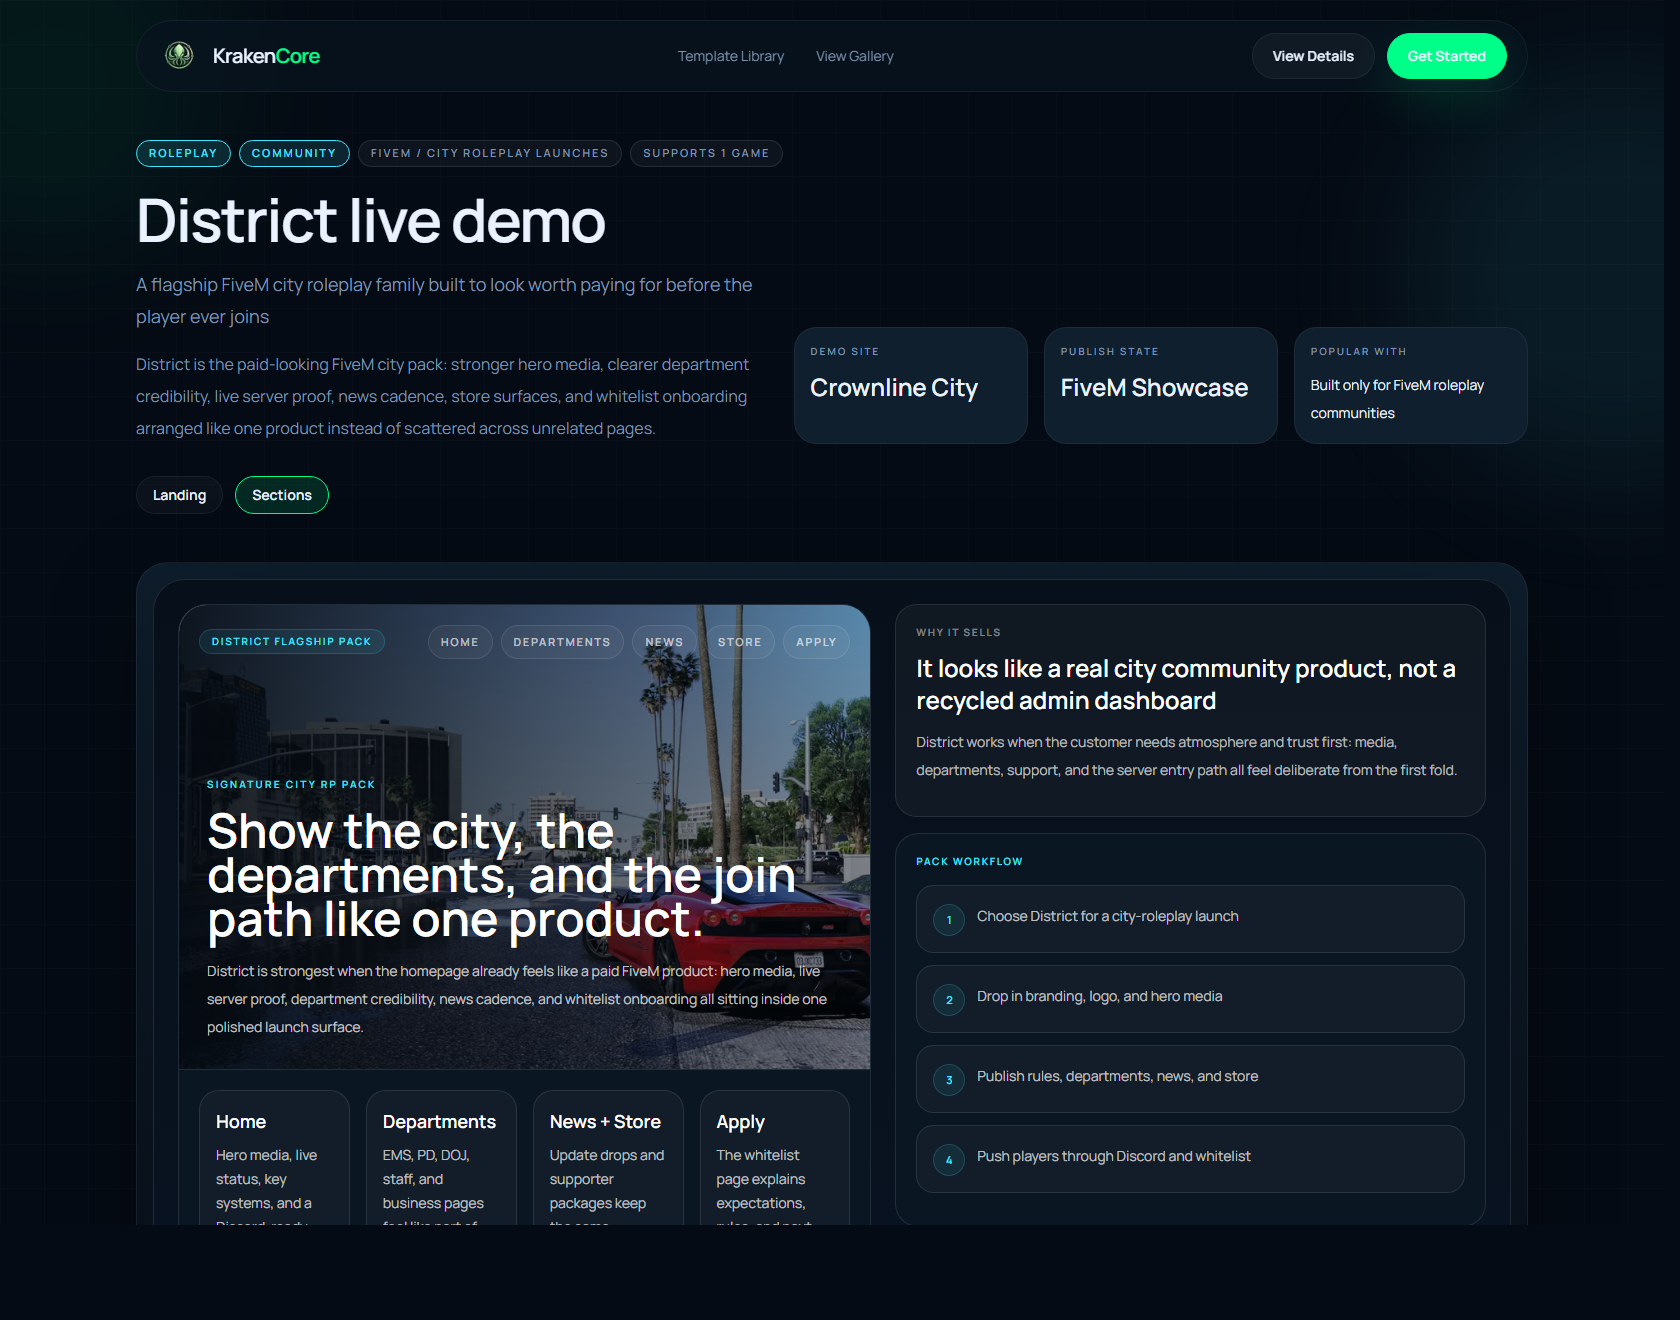Click the Crownline City demo site card
The width and height of the screenshot is (1680, 1320).
[x=911, y=385]
